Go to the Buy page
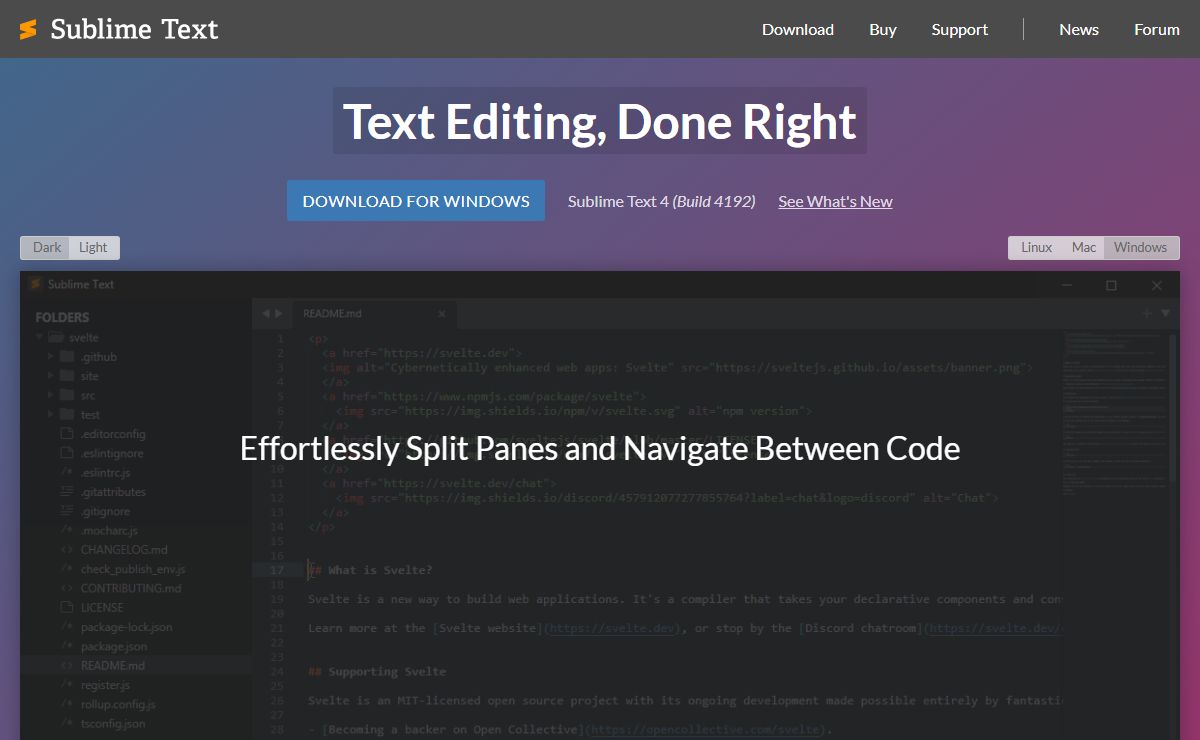 pyautogui.click(x=883, y=29)
